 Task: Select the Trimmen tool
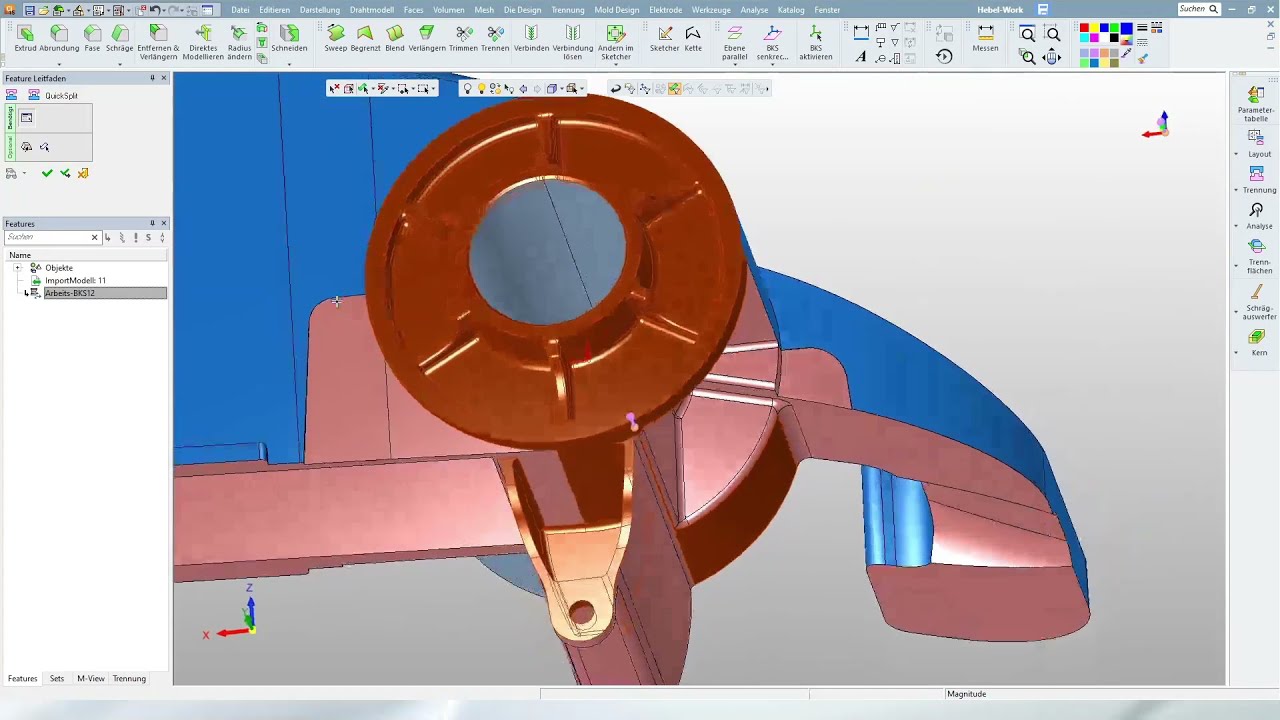click(x=463, y=39)
